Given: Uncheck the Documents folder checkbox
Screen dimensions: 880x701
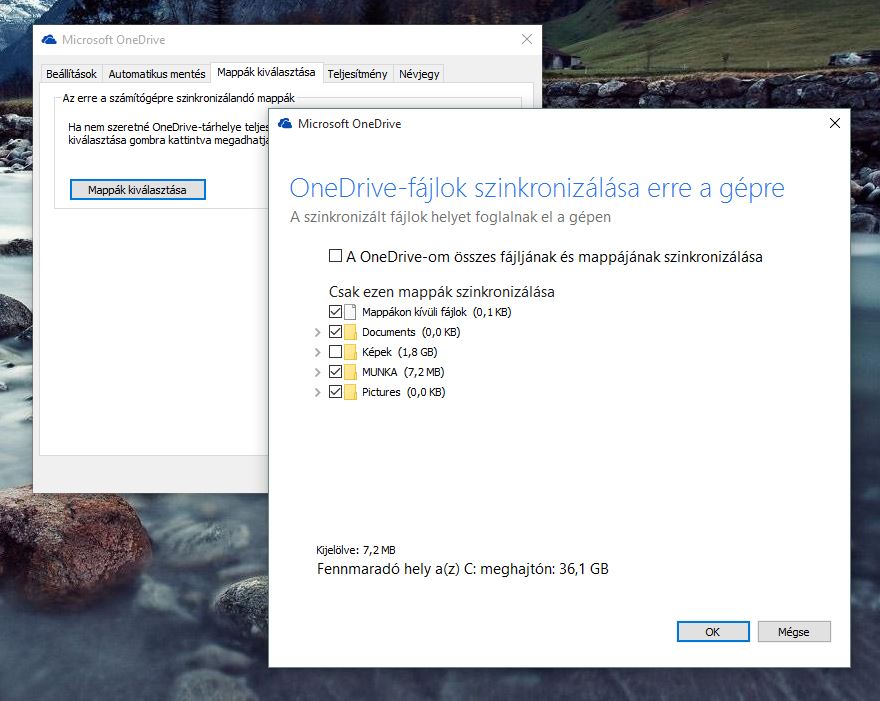Looking at the screenshot, I should pos(335,332).
